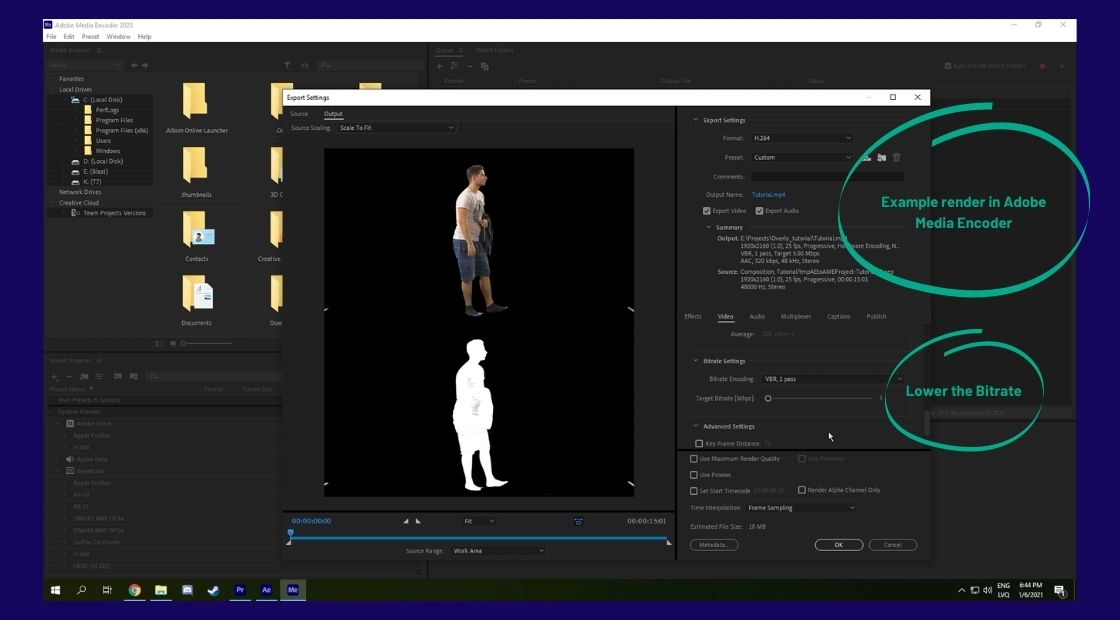Click the Save Preset icon next to Custom
The image size is (1120, 620).
(x=866, y=158)
